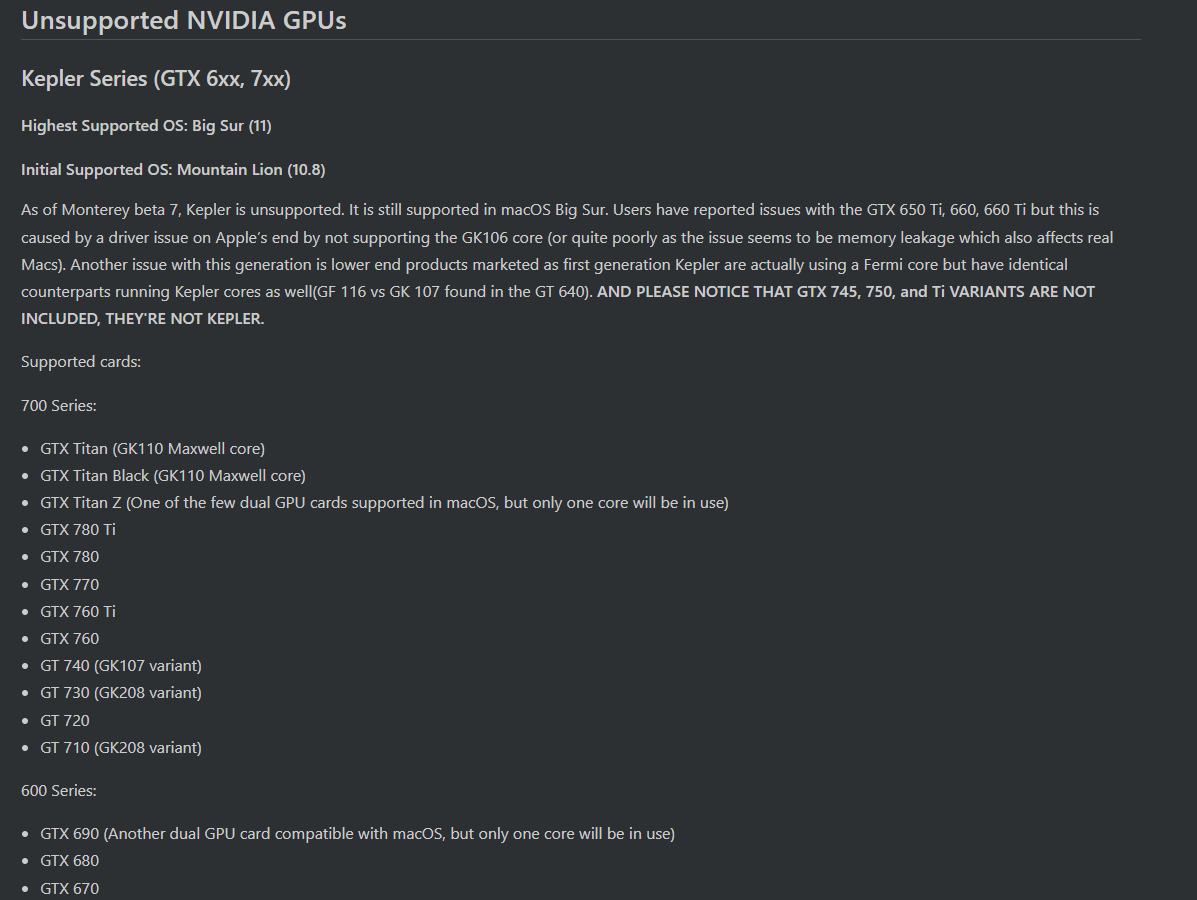
Task: Click the GT 740 (GK107 variant) entry
Action: [121, 666]
